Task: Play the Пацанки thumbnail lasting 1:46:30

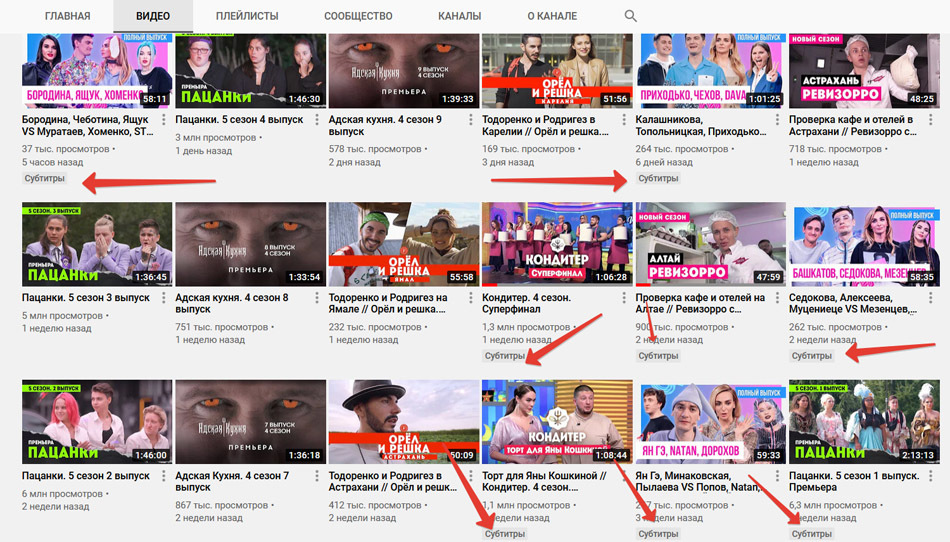Action: (x=250, y=70)
